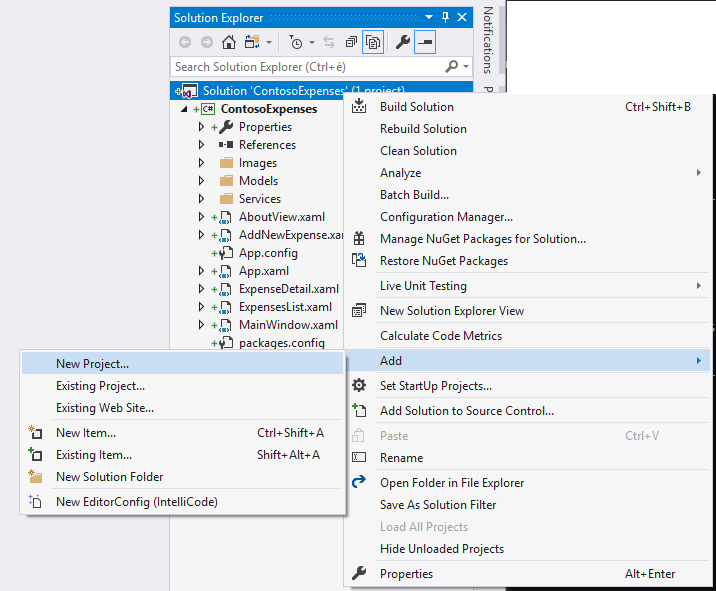This screenshot has width=716, height=591.
Task: Open the Switch Views dropdown arrow
Action: pyautogui.click(x=269, y=42)
